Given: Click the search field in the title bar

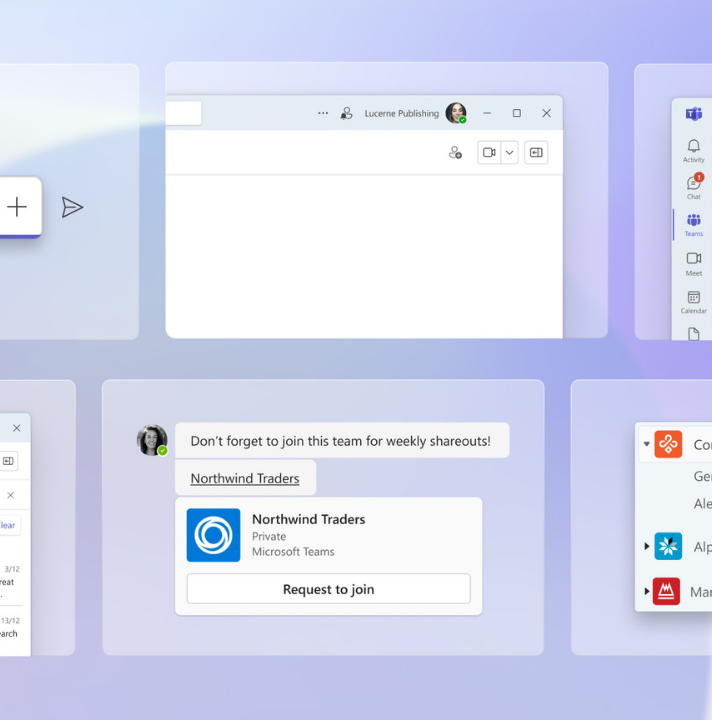Looking at the screenshot, I should tap(184, 113).
